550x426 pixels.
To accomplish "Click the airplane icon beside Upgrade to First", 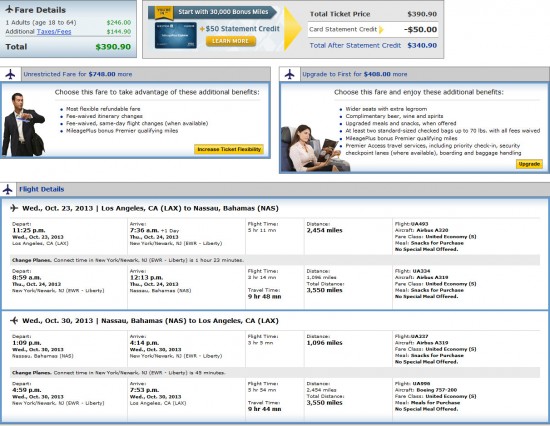I will pos(290,74).
